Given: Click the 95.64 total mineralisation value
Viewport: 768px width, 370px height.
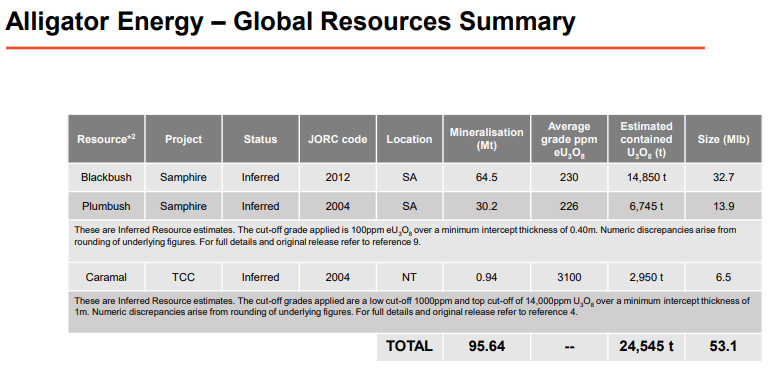Looking at the screenshot, I should (487, 347).
